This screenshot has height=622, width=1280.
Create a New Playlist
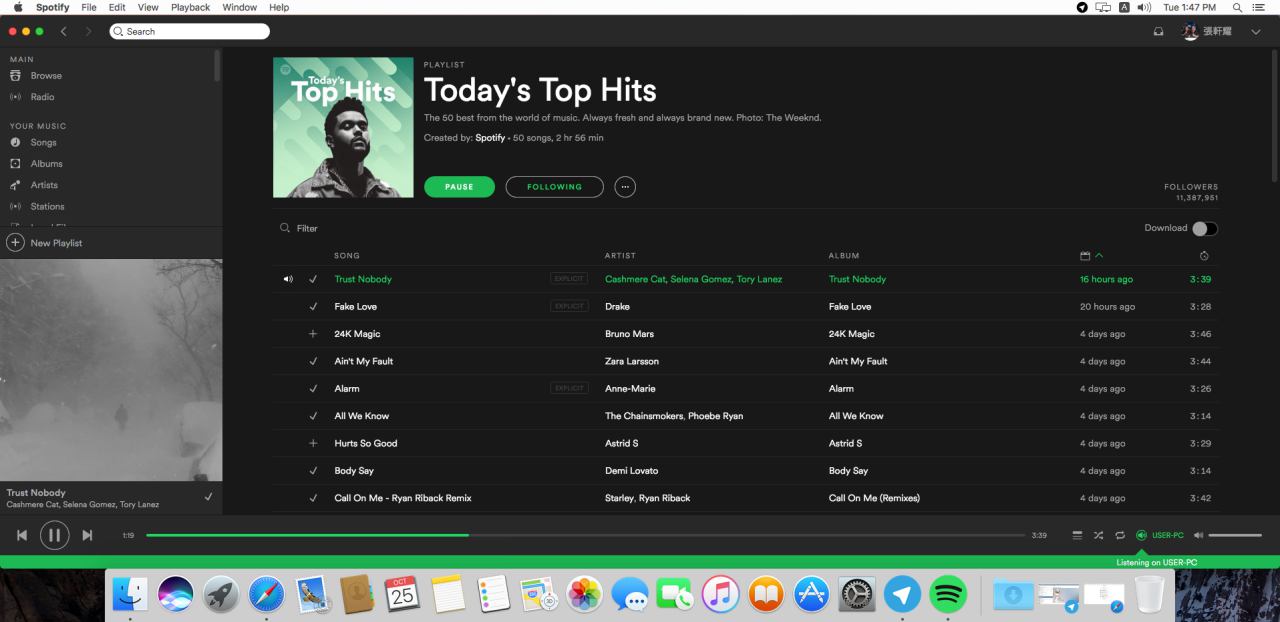coord(45,243)
